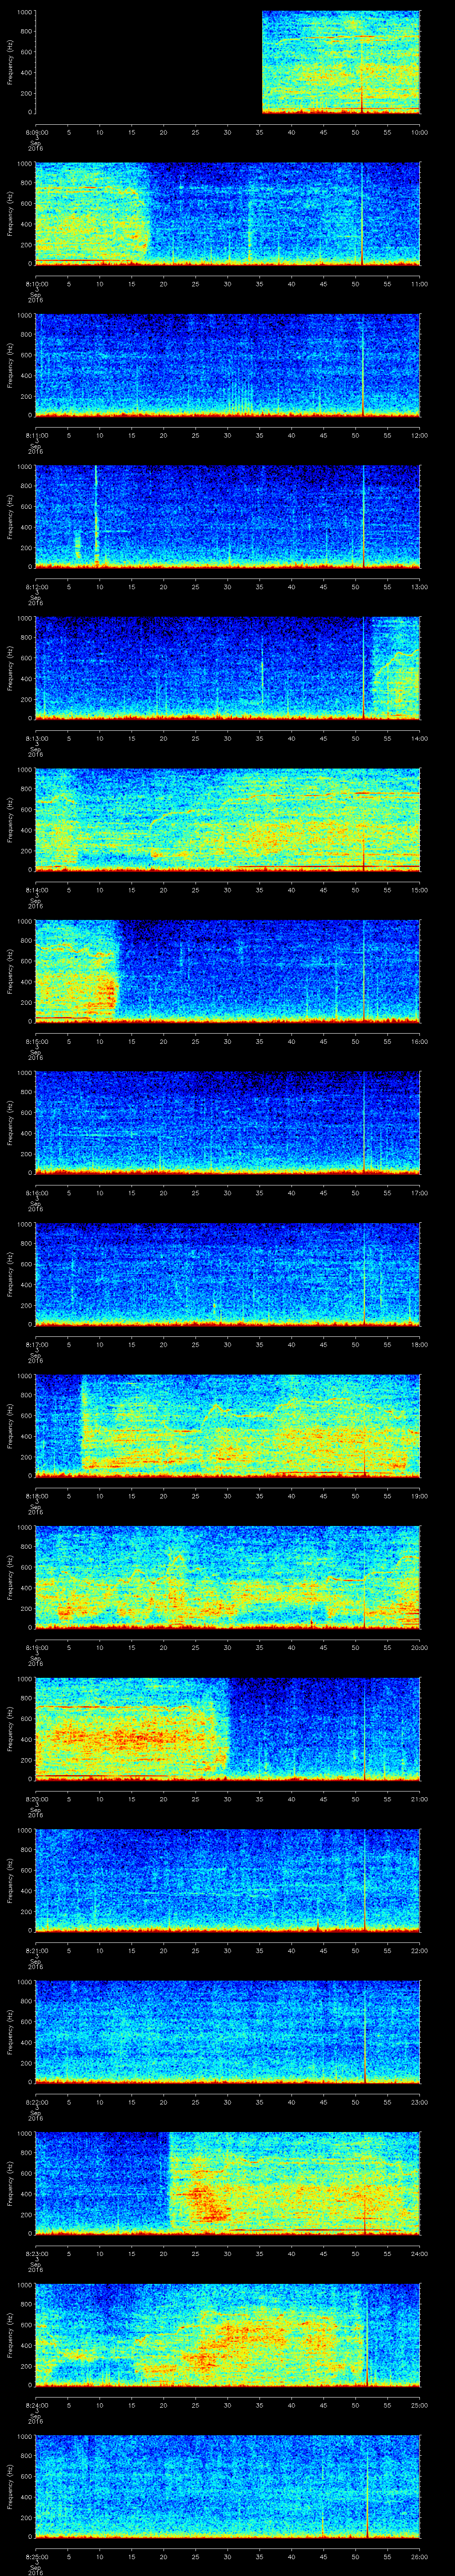This screenshot has height=2576, width=455.
Task: Click the 12:00 end time label
Action: (x=420, y=435)
